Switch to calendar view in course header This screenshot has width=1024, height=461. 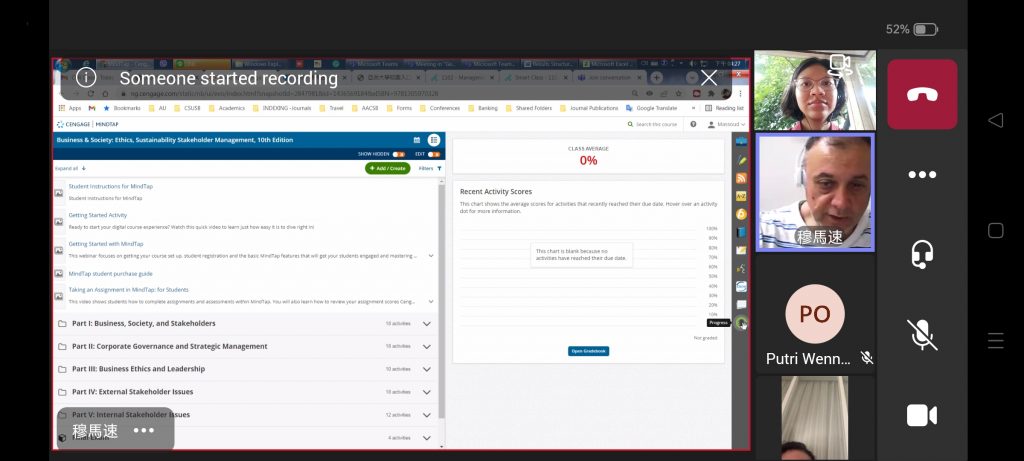417,140
